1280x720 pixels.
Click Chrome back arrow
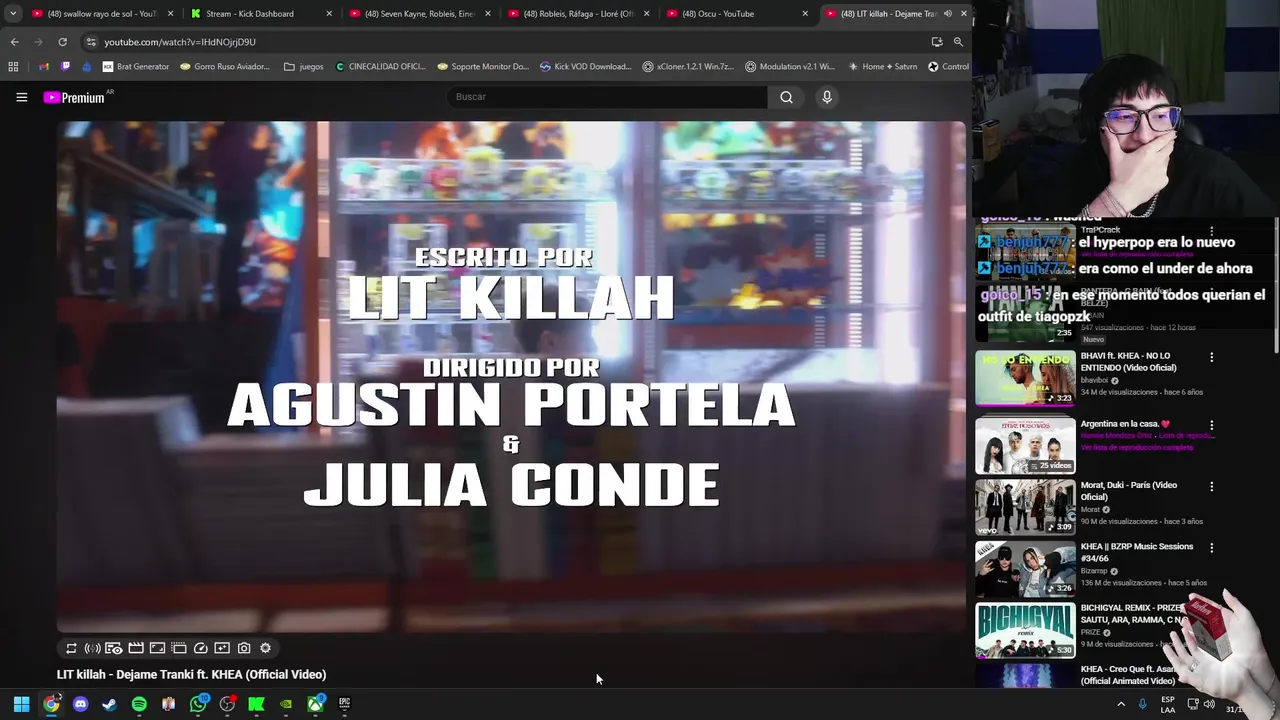point(14,42)
